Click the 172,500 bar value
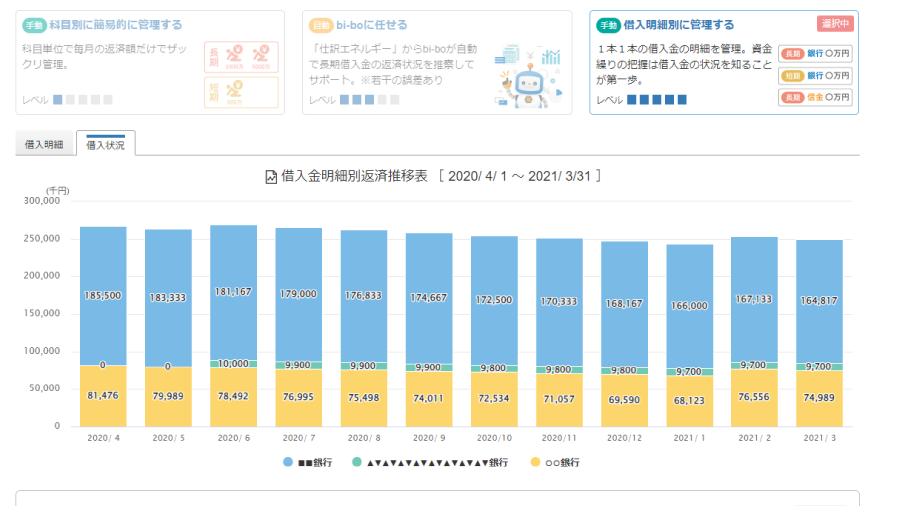 pyautogui.click(x=494, y=299)
